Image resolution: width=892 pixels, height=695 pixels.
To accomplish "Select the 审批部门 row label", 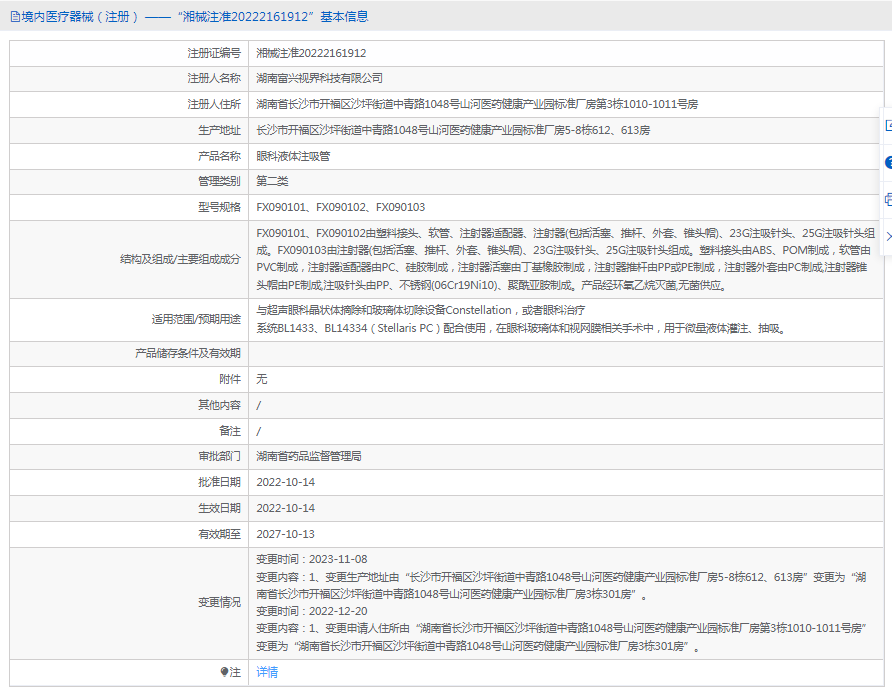I will tap(219, 456).
